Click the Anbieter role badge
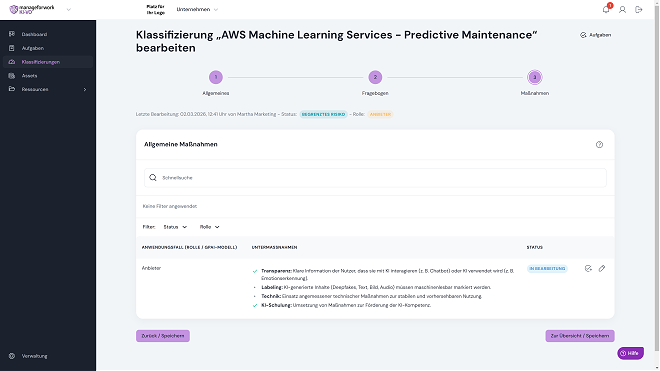 click(380, 114)
